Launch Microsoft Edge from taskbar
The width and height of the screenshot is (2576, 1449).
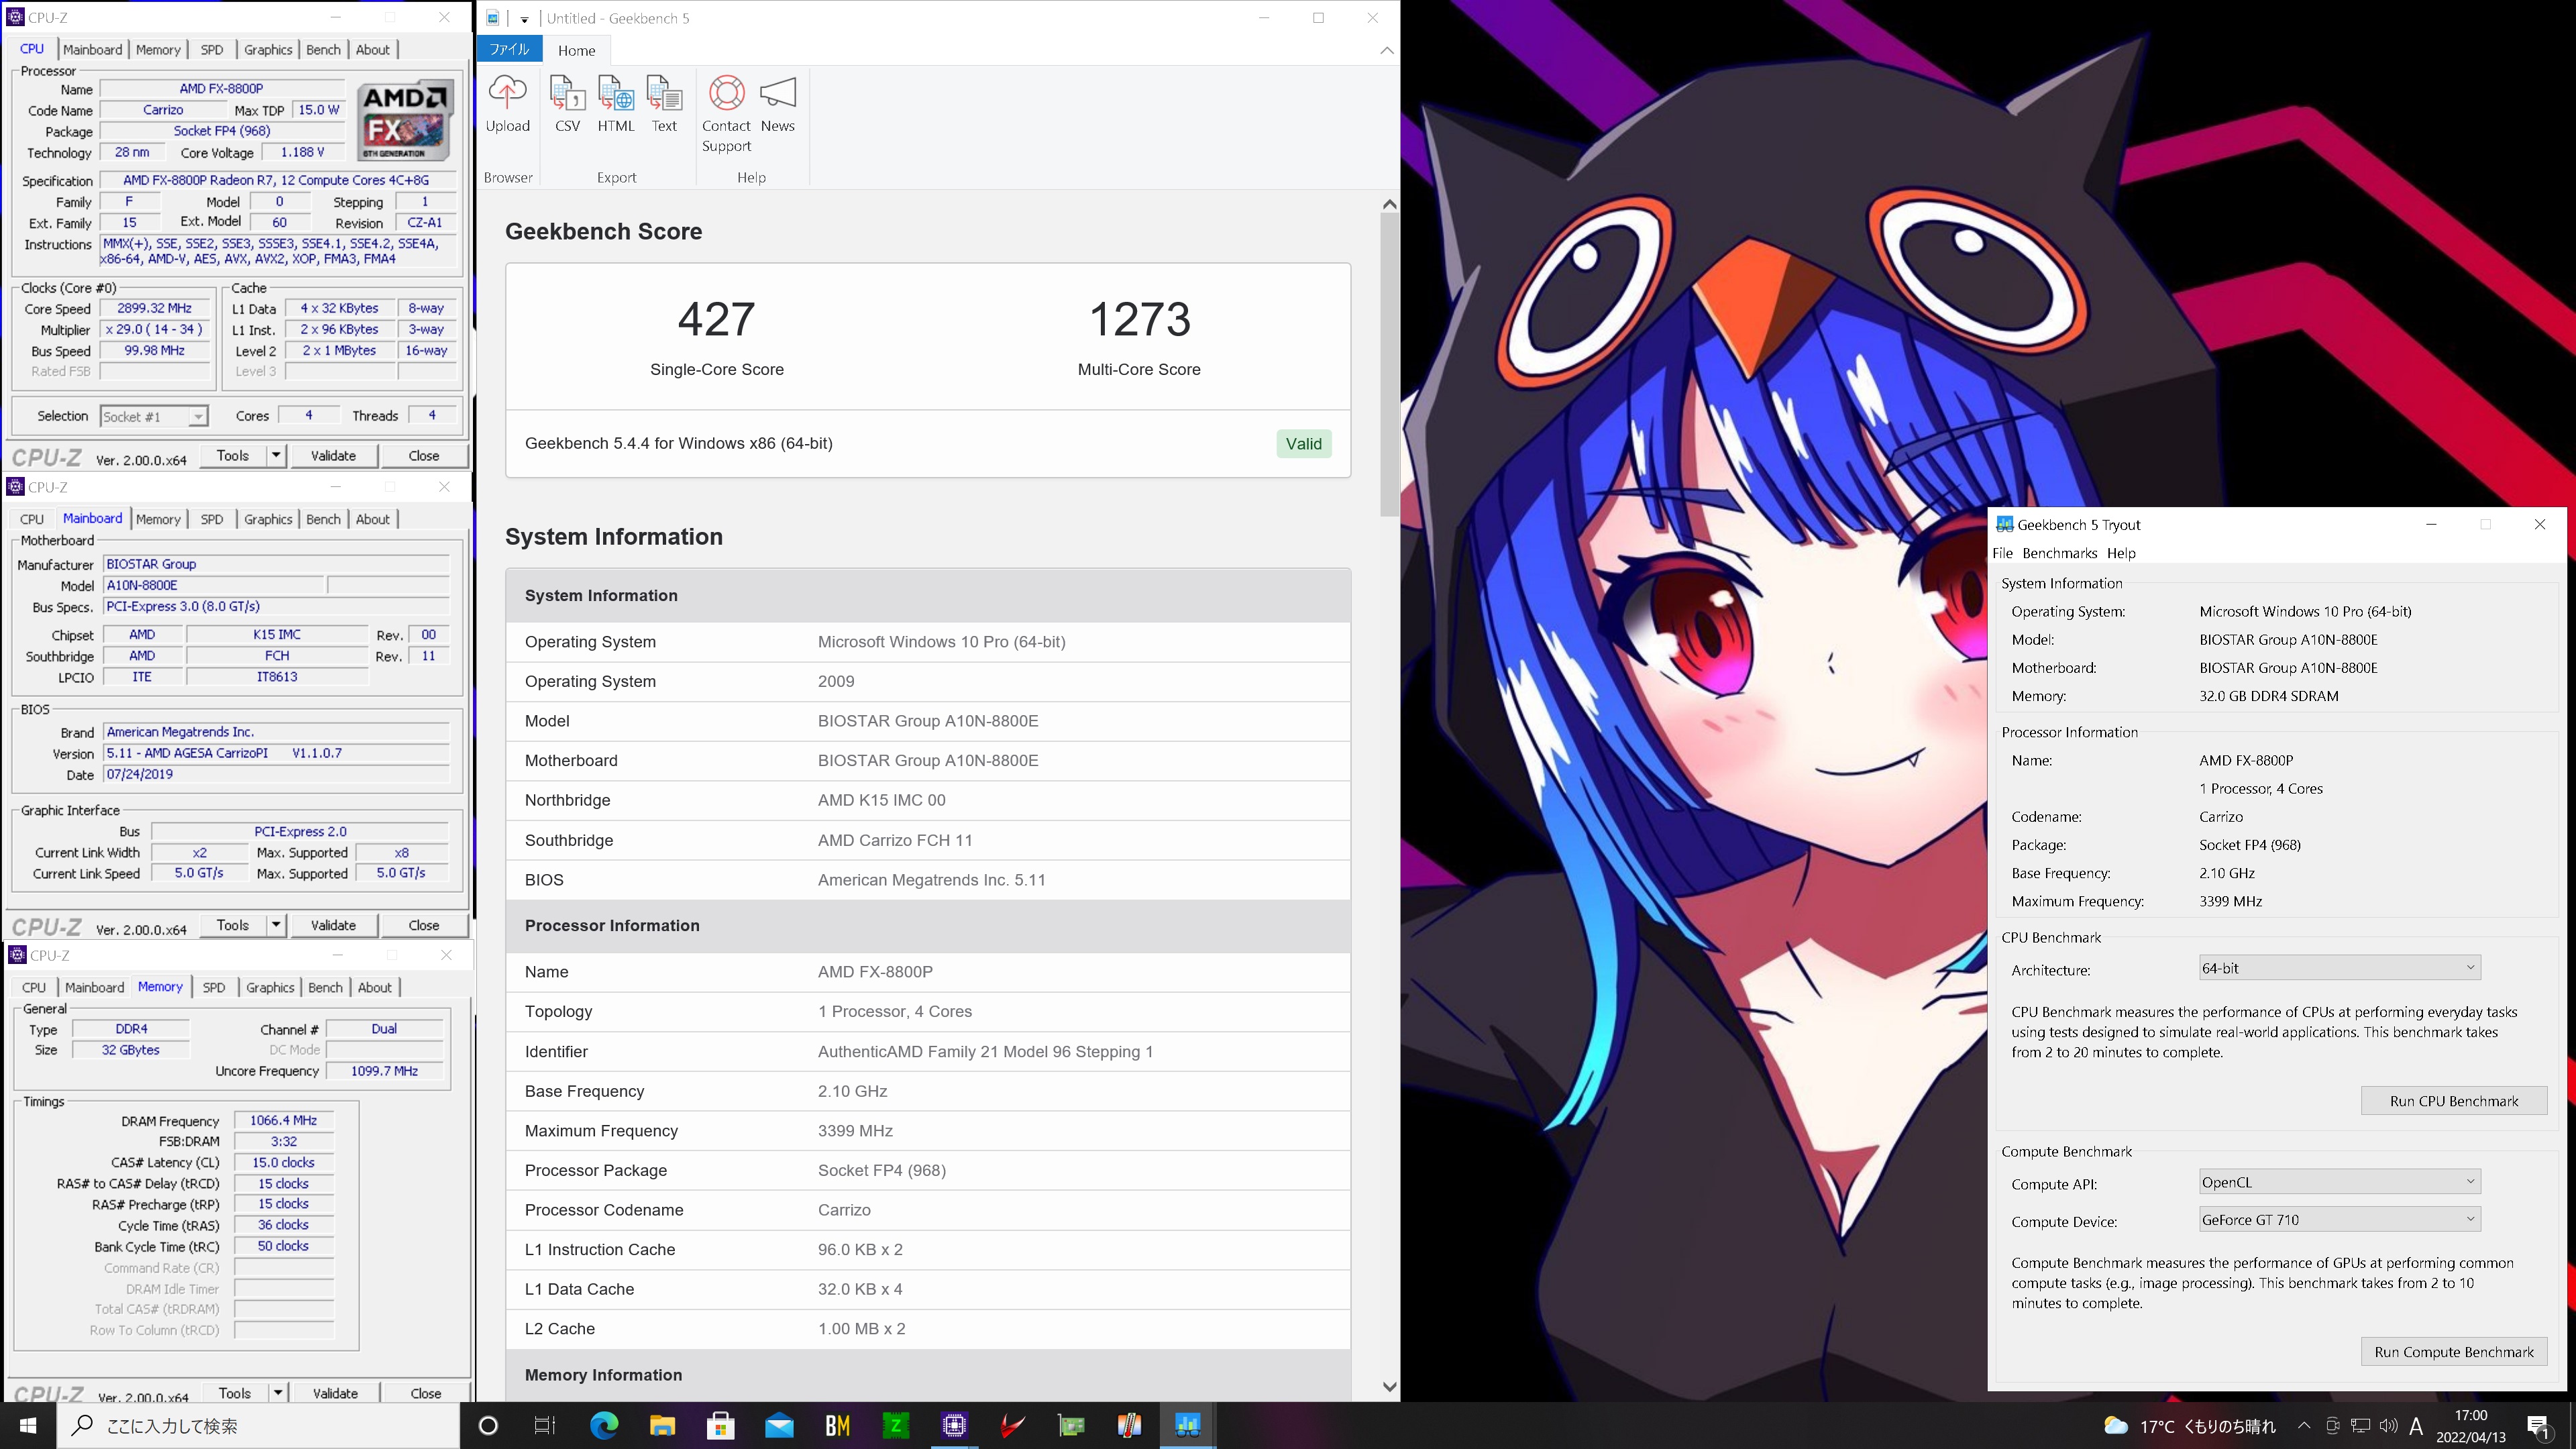[604, 1425]
